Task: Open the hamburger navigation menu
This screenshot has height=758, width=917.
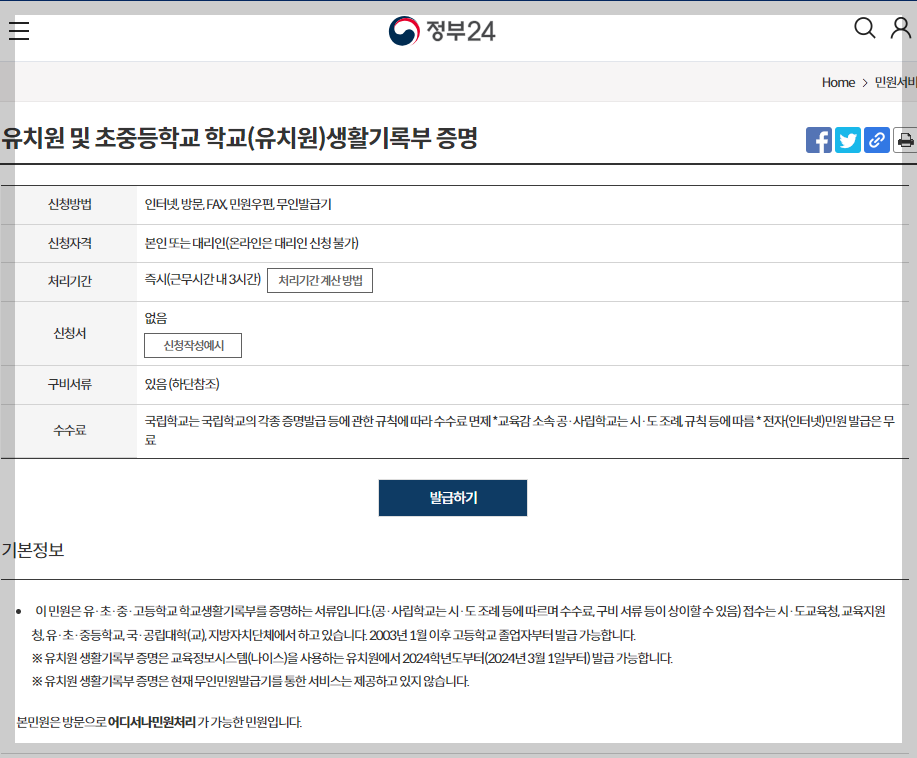Action: [18, 30]
